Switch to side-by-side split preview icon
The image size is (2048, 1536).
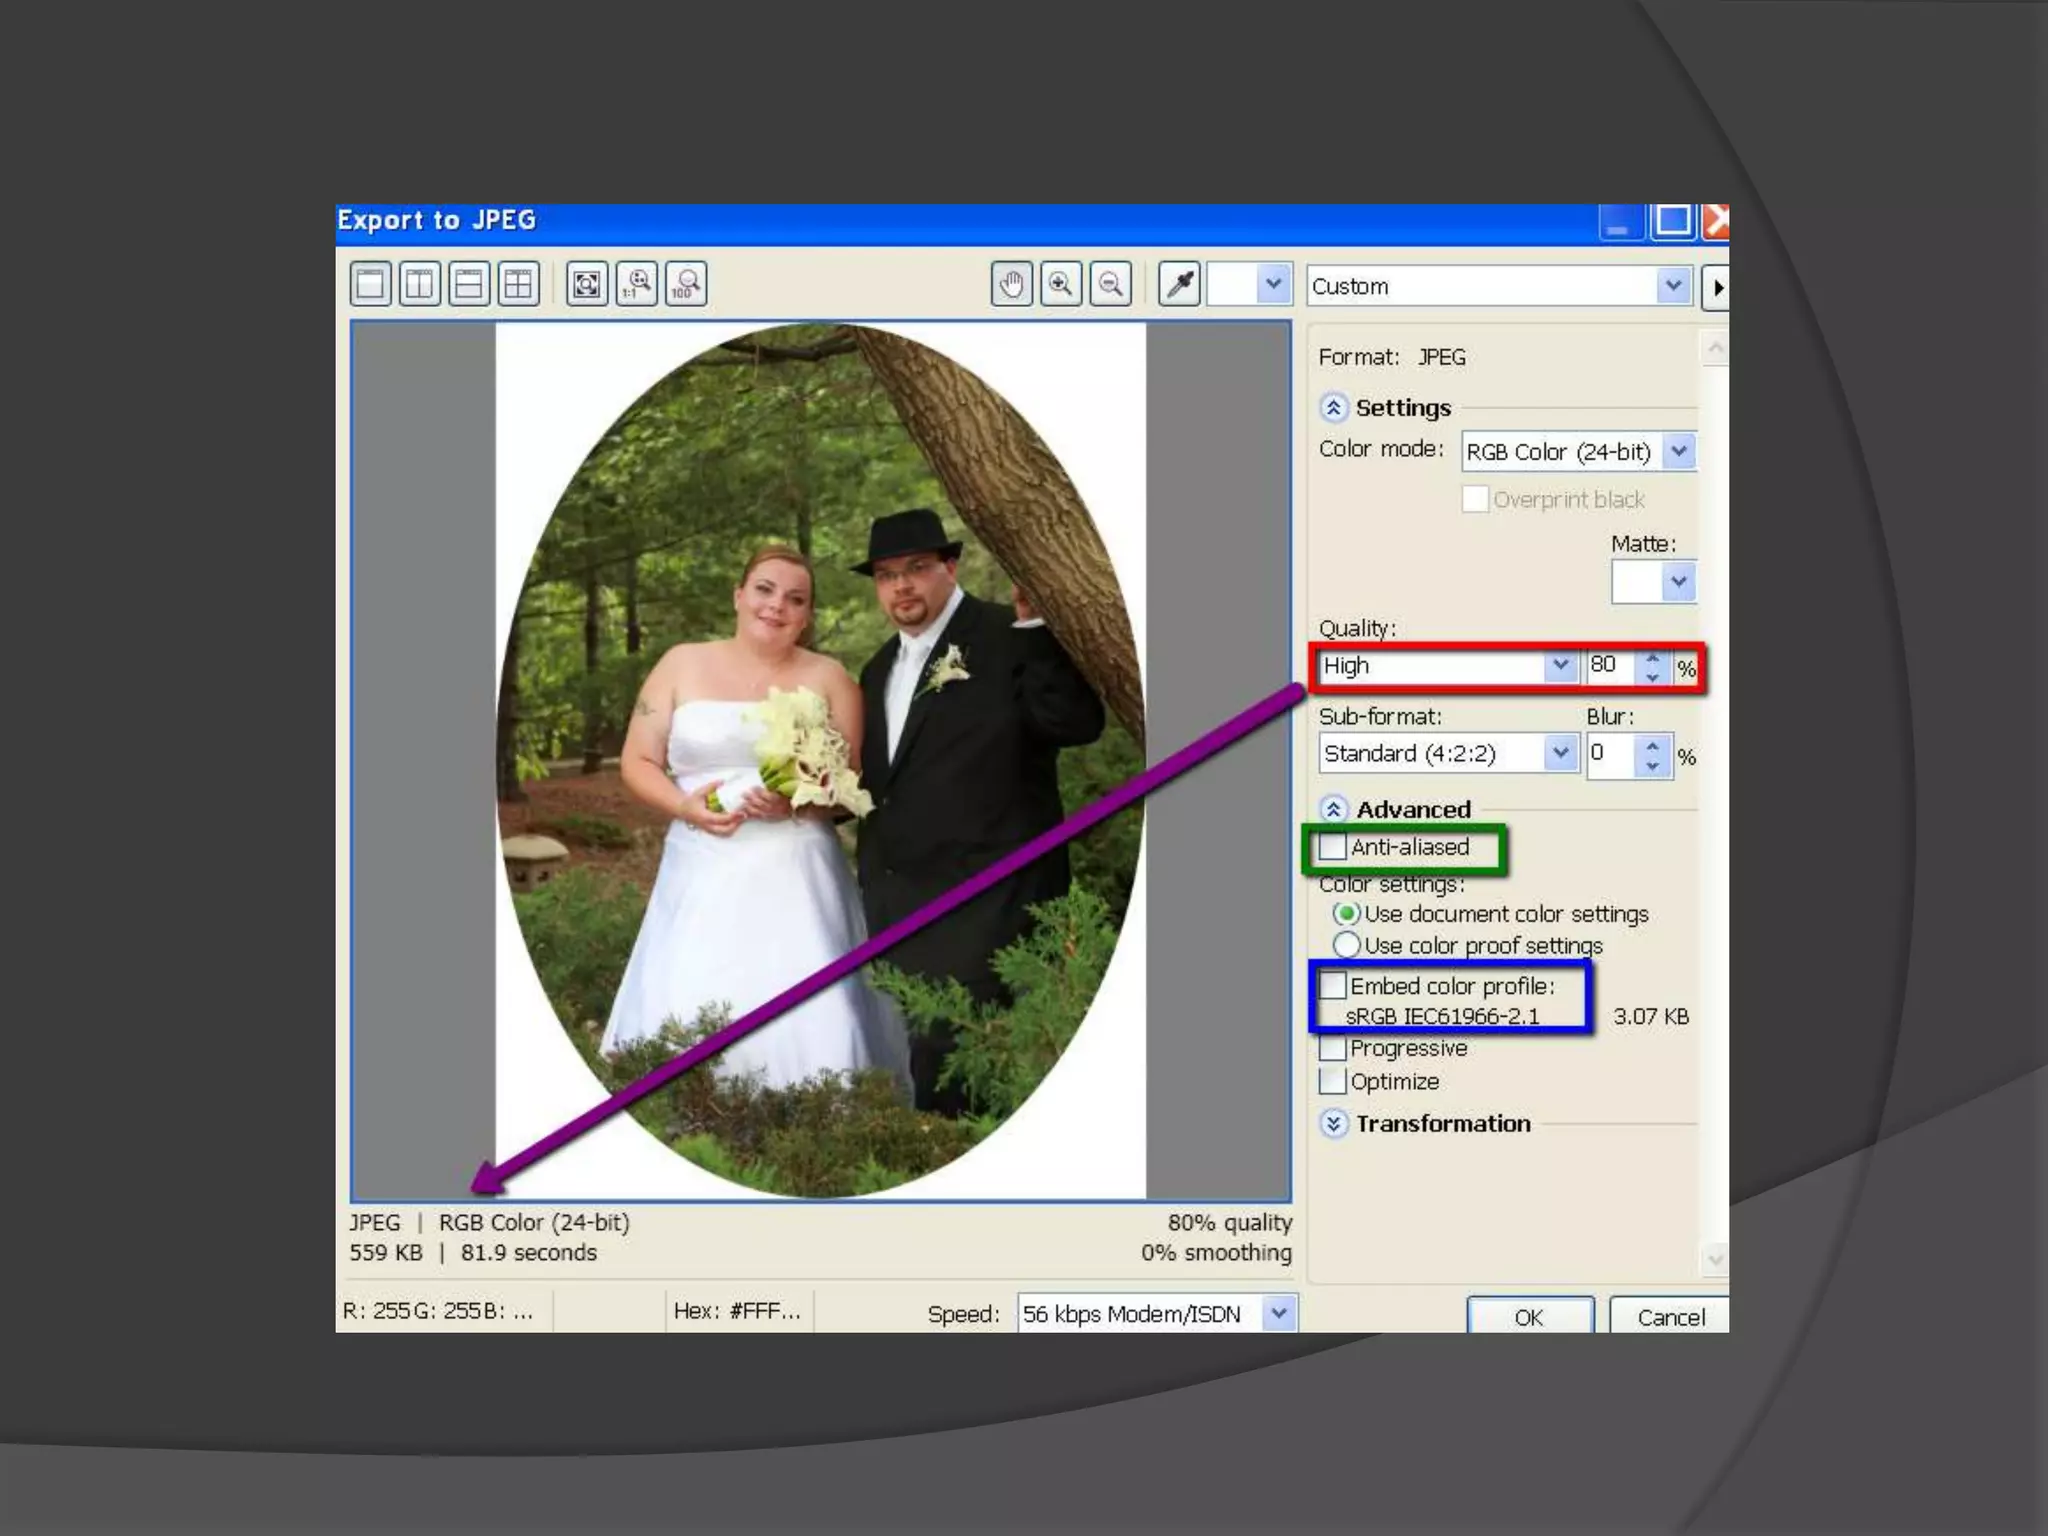point(420,284)
